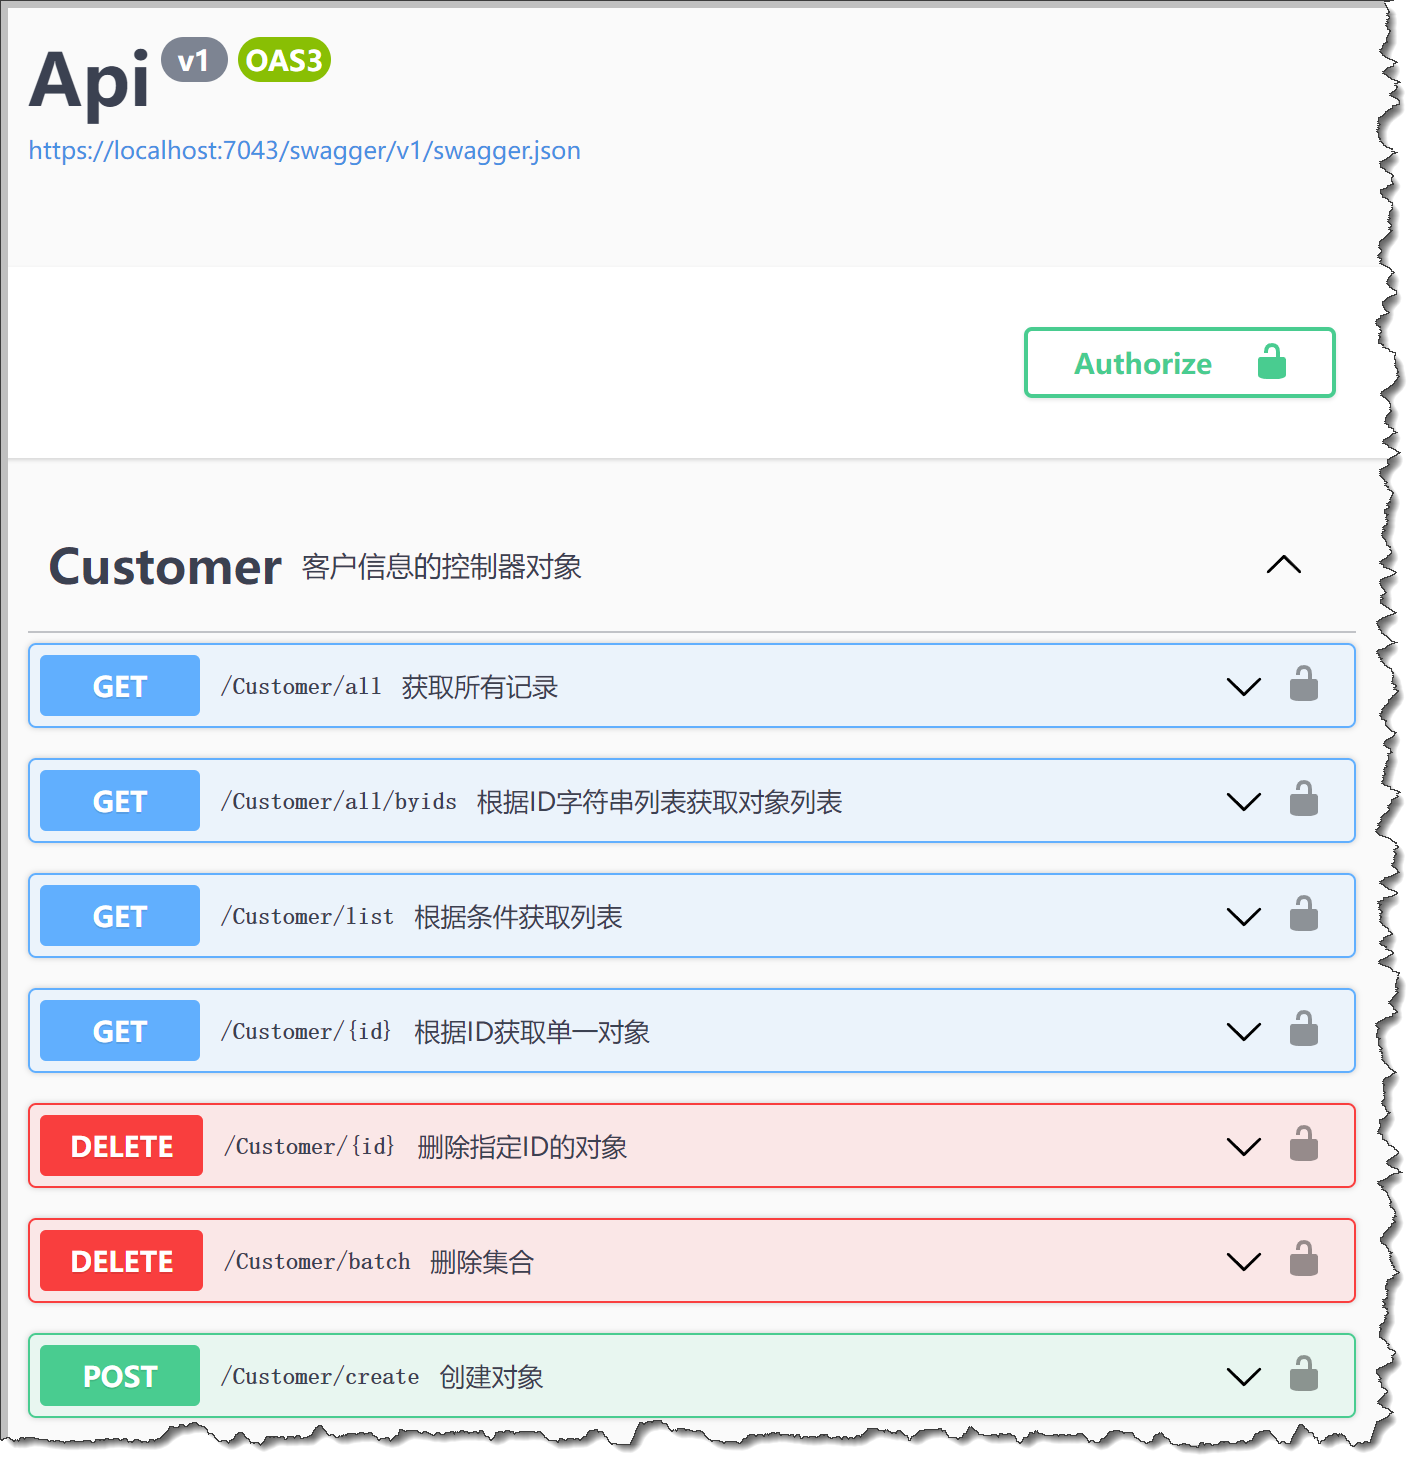Image resolution: width=1423 pixels, height=1468 pixels.
Task: Click lock icon on DELETE /Customer/batch row
Action: click(1303, 1260)
